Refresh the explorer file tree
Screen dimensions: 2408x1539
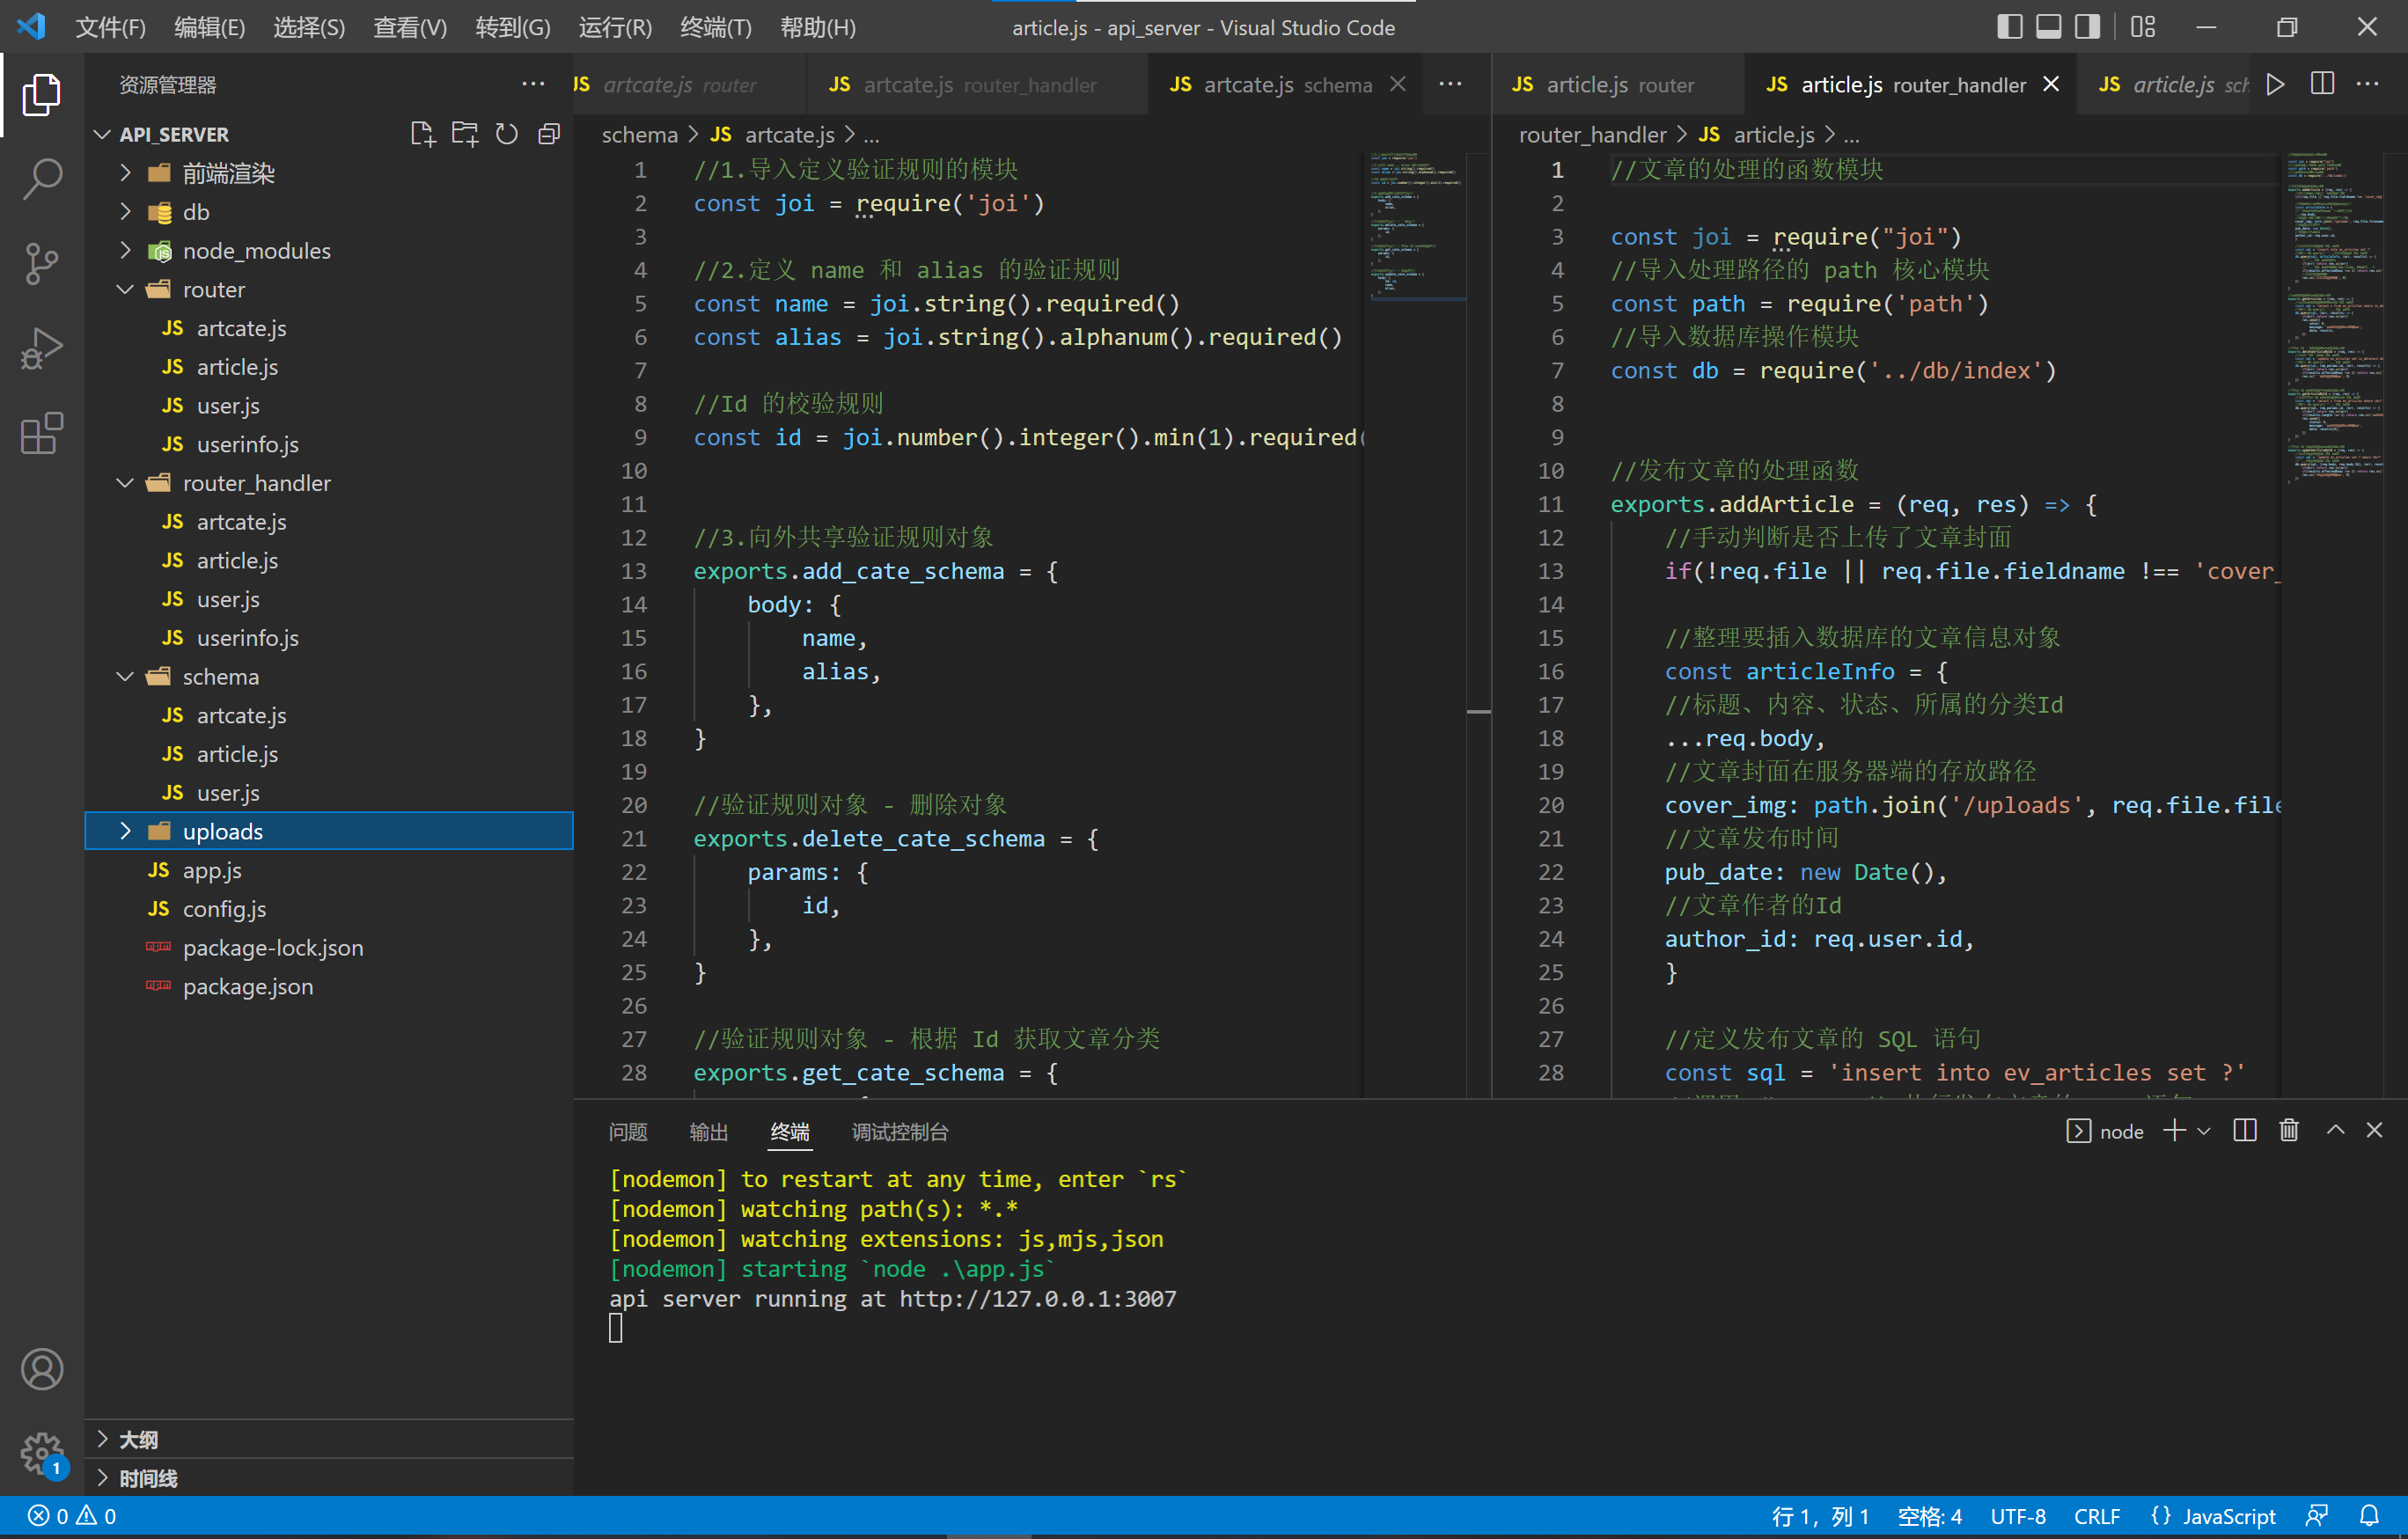[507, 134]
